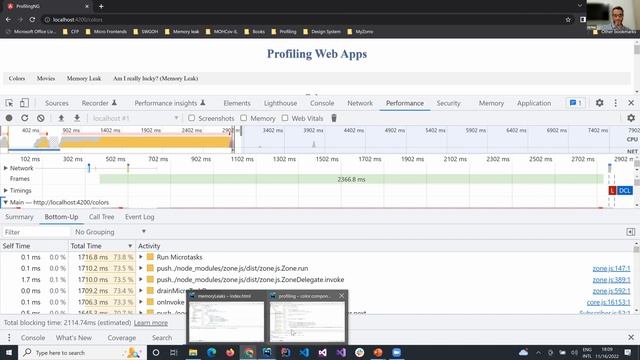Open the core.js:16153:1 source link
640x360 pixels.
pyautogui.click(x=608, y=302)
